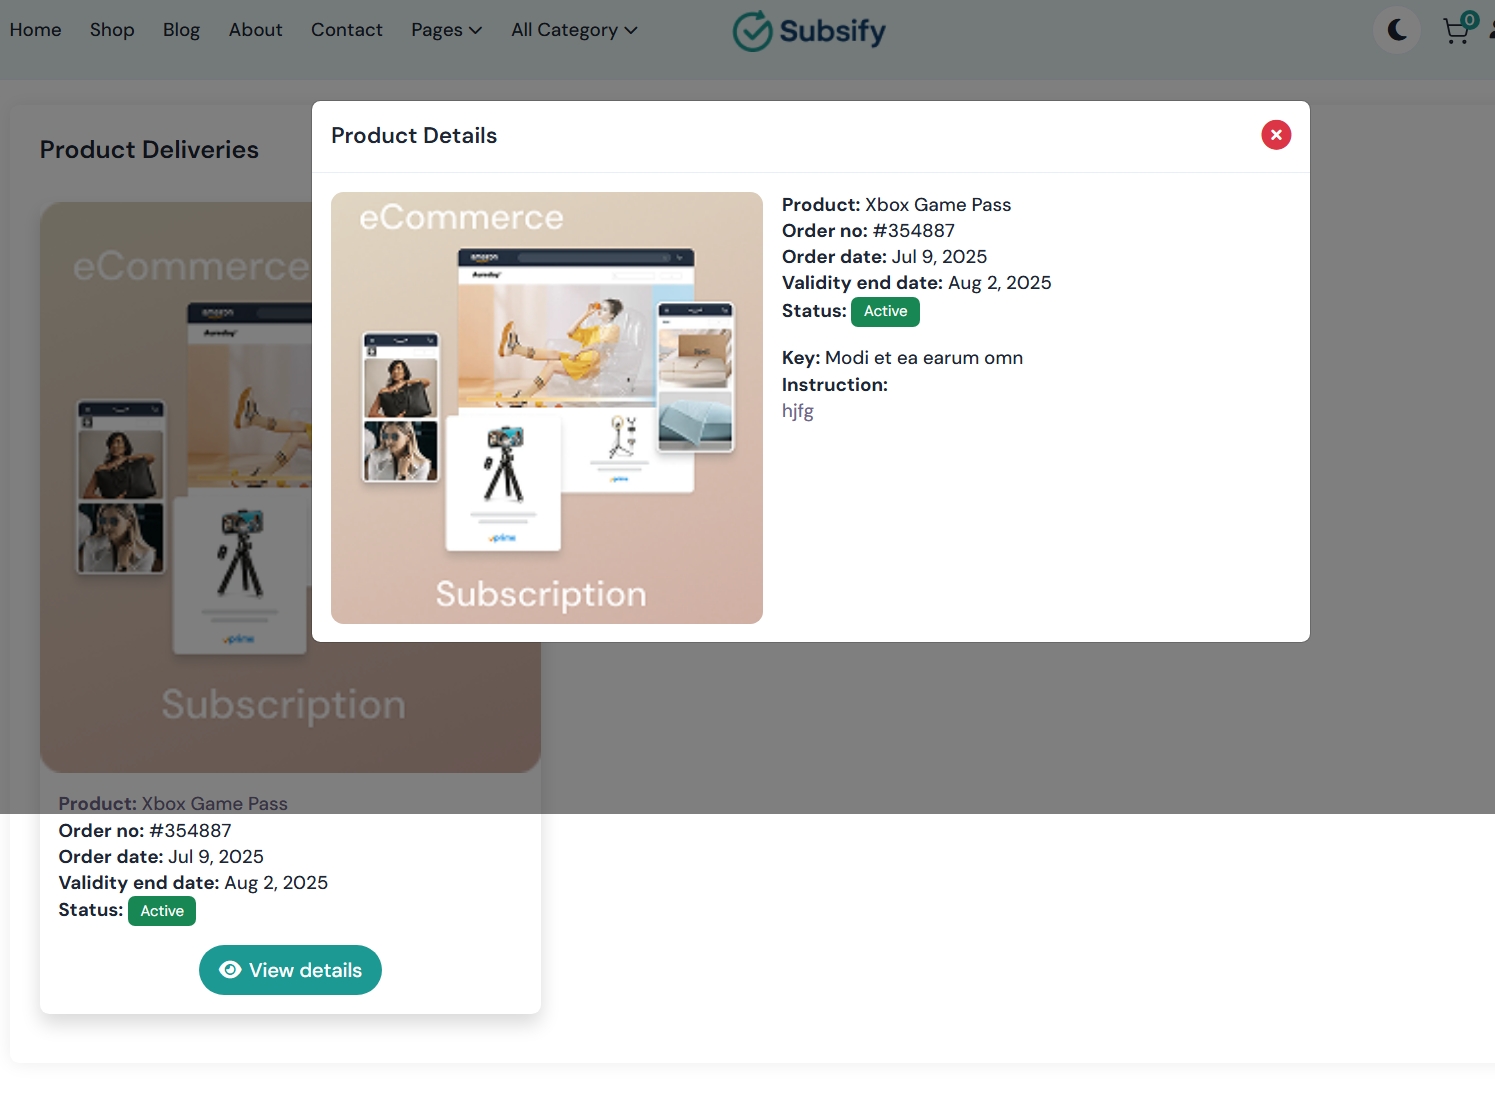1495x1110 pixels.
Task: Navigate to the Blog page
Action: 181,30
